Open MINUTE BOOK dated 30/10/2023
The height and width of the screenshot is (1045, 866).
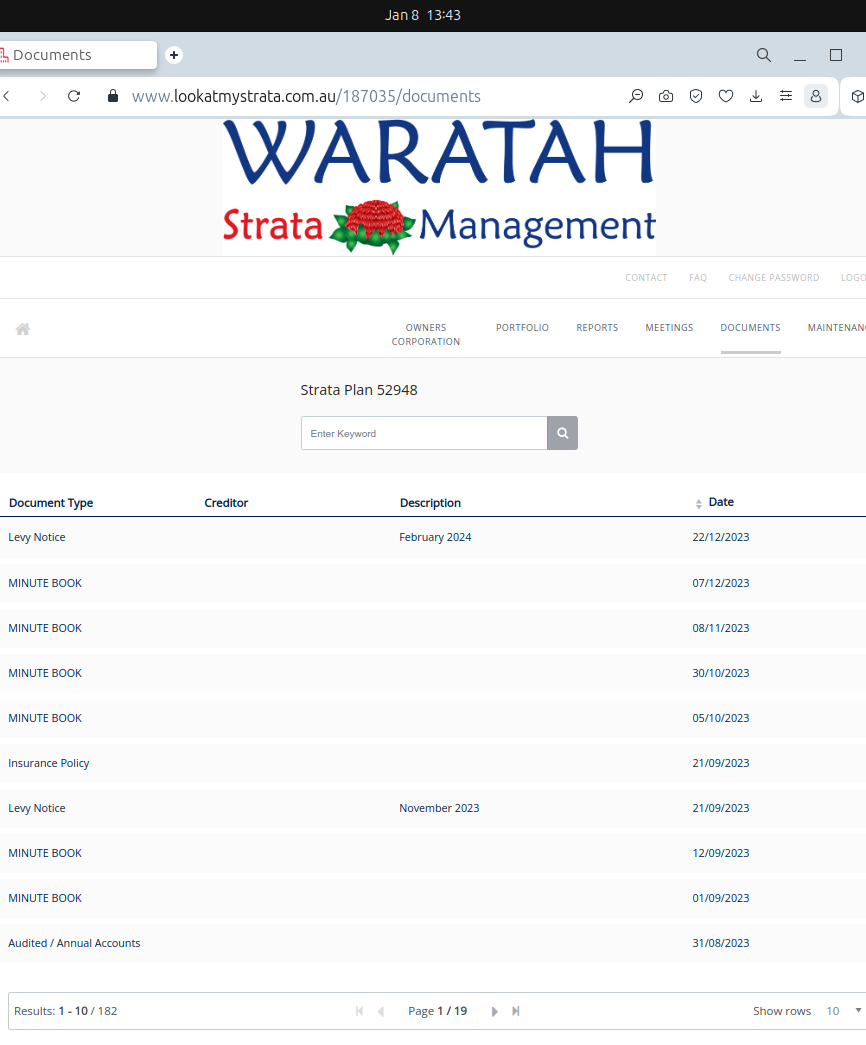pos(433,673)
